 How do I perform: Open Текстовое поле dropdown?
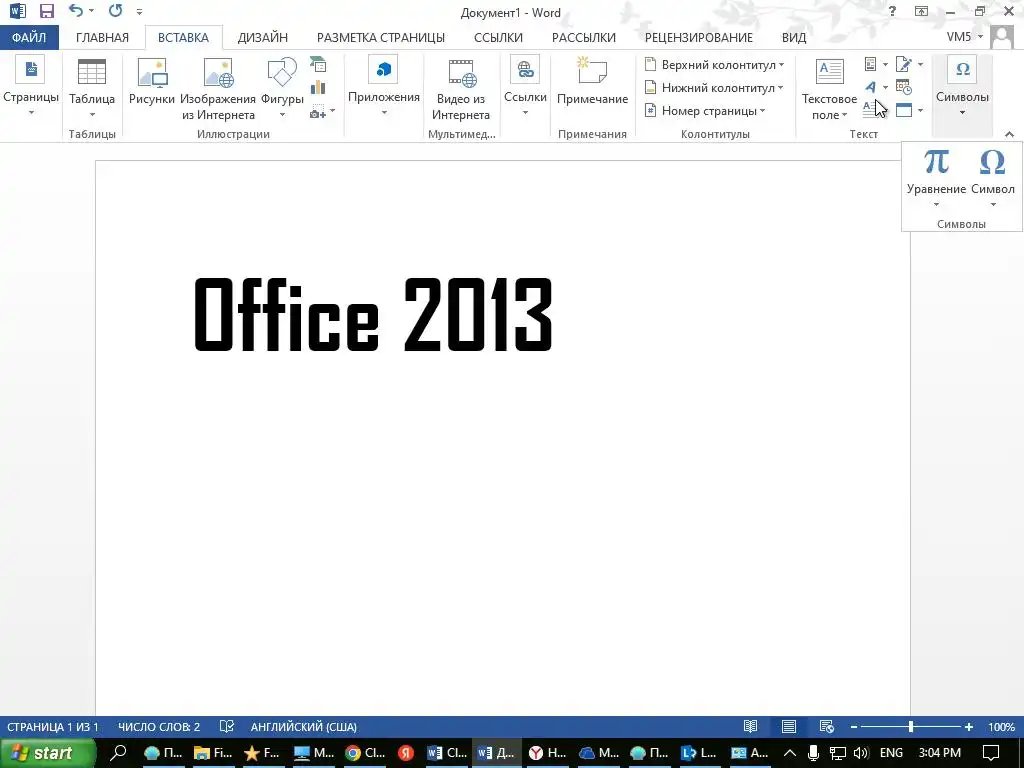tap(829, 89)
